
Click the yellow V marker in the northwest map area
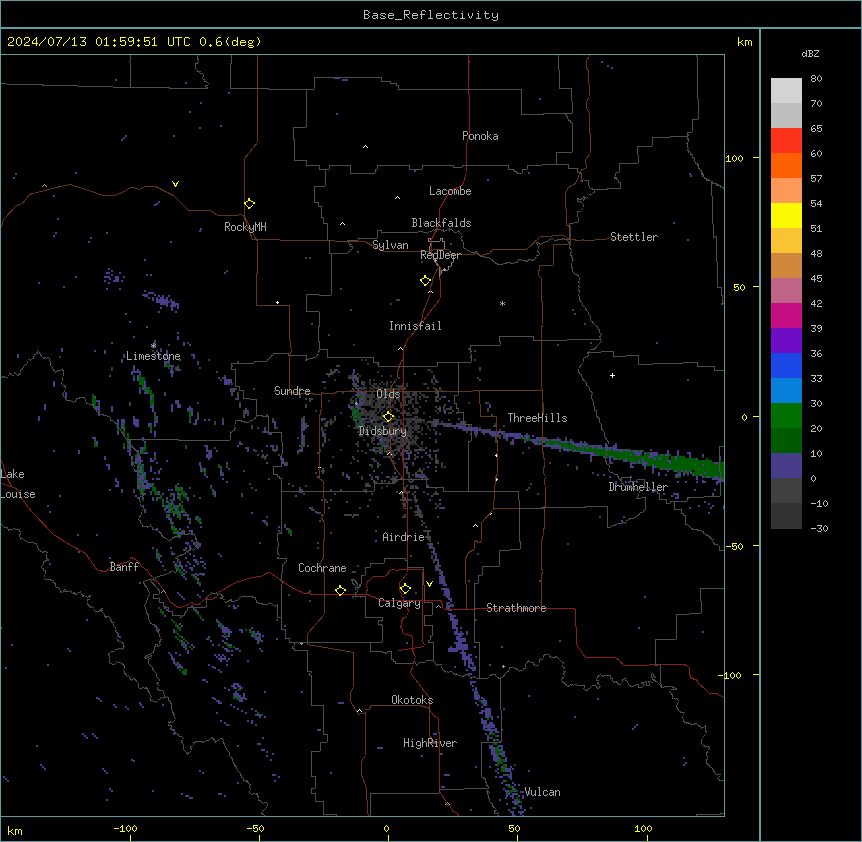(175, 184)
